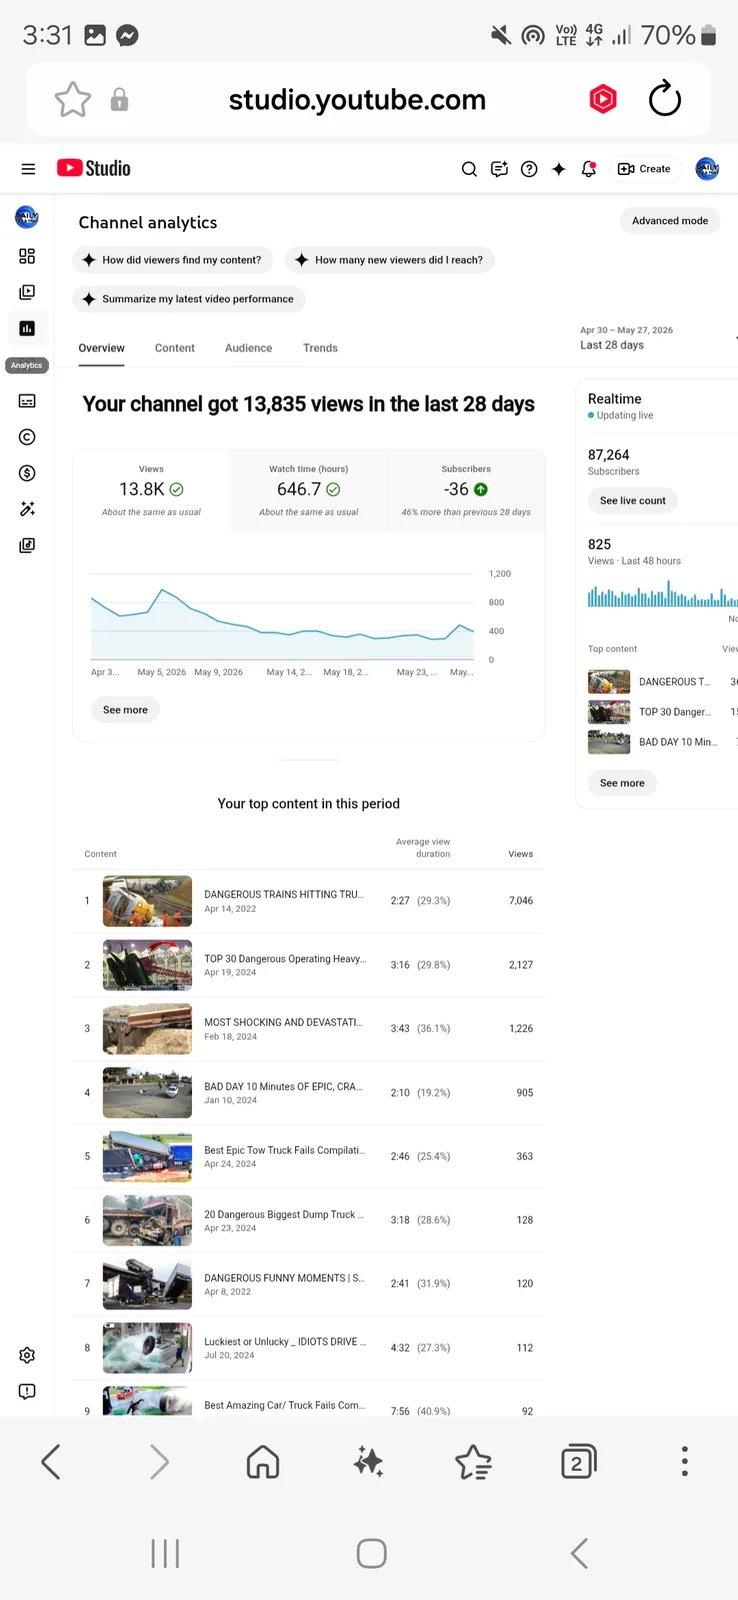
Task: Click thumbnail of Luckiest or Unlucky video
Action: coord(147,1348)
